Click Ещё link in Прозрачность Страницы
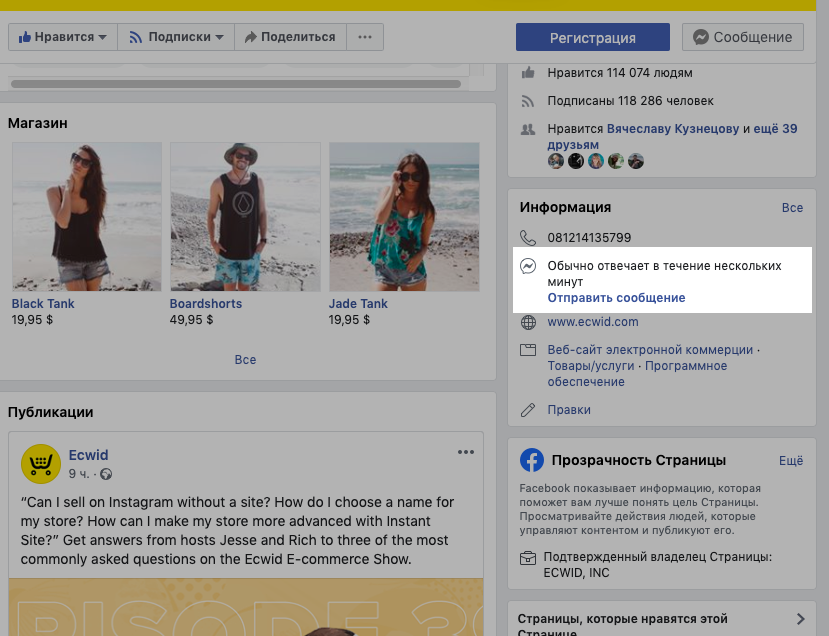829x636 pixels. [791, 460]
